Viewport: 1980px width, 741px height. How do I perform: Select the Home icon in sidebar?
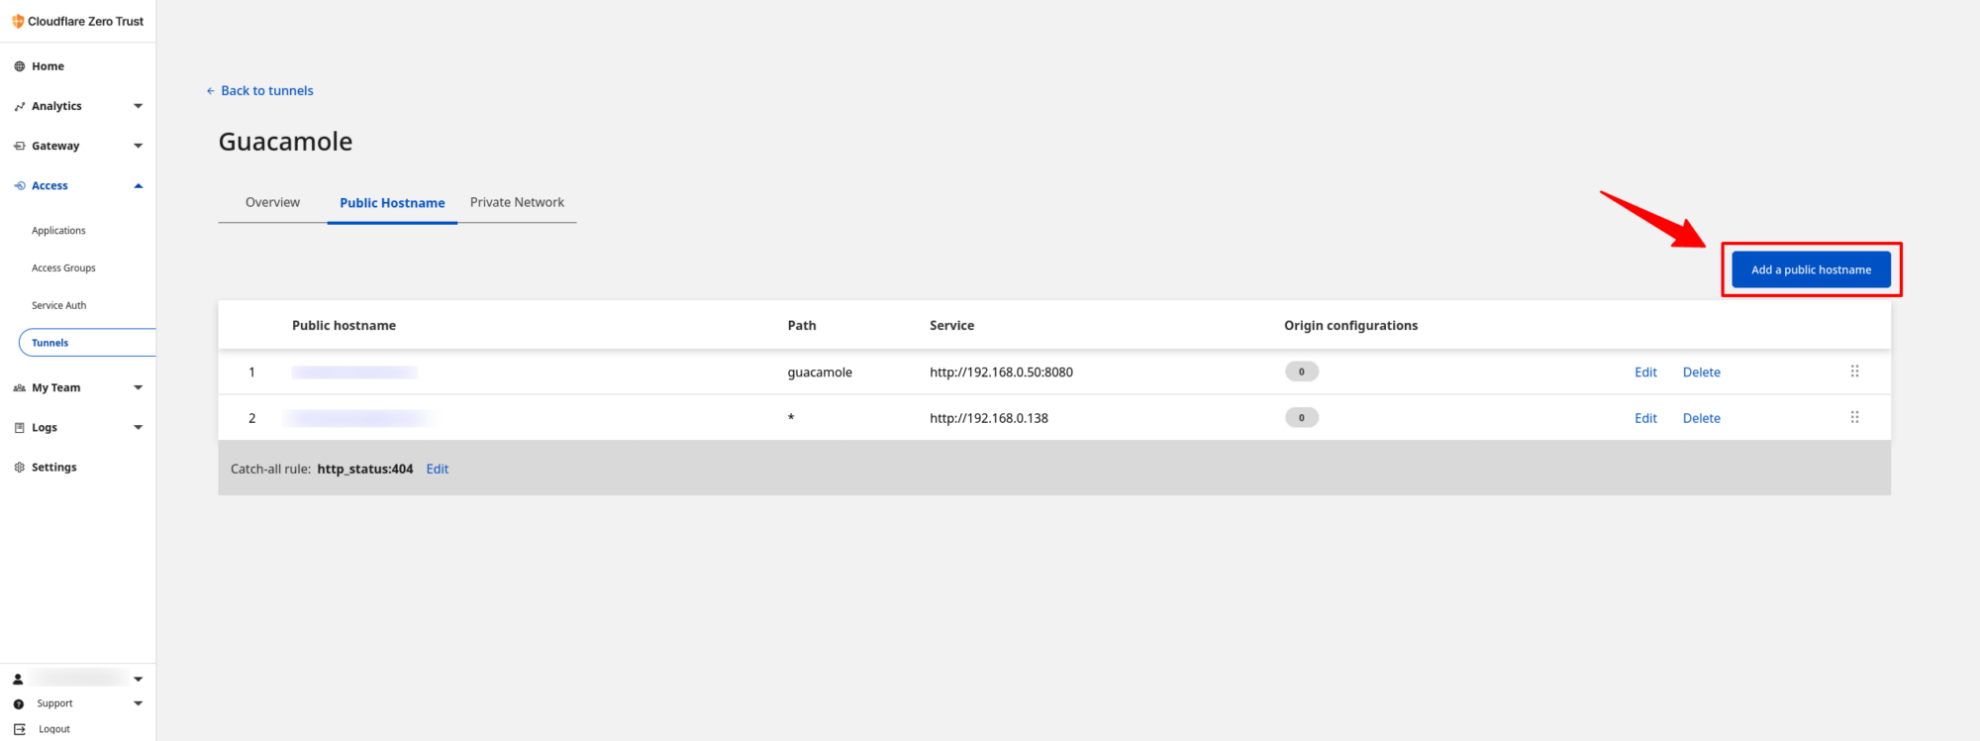coord(18,66)
